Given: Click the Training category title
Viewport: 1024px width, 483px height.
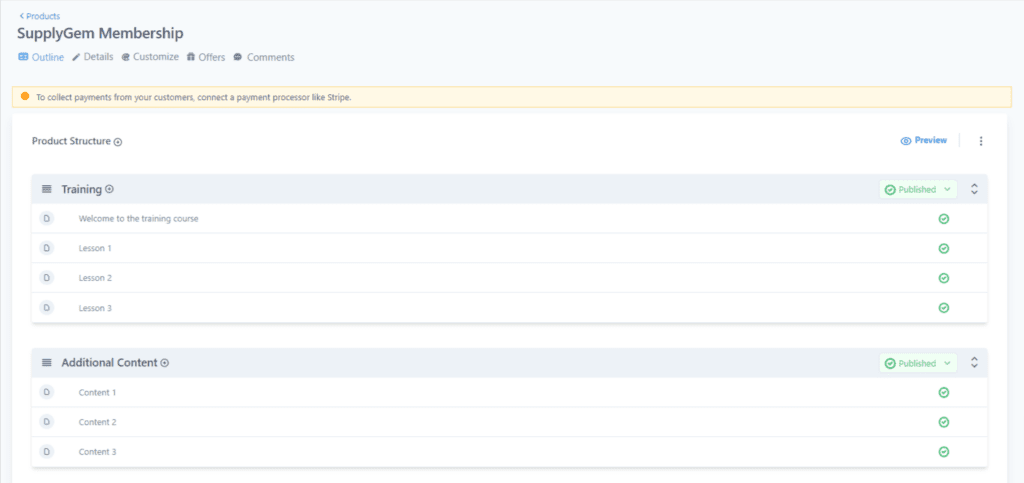Looking at the screenshot, I should point(82,189).
